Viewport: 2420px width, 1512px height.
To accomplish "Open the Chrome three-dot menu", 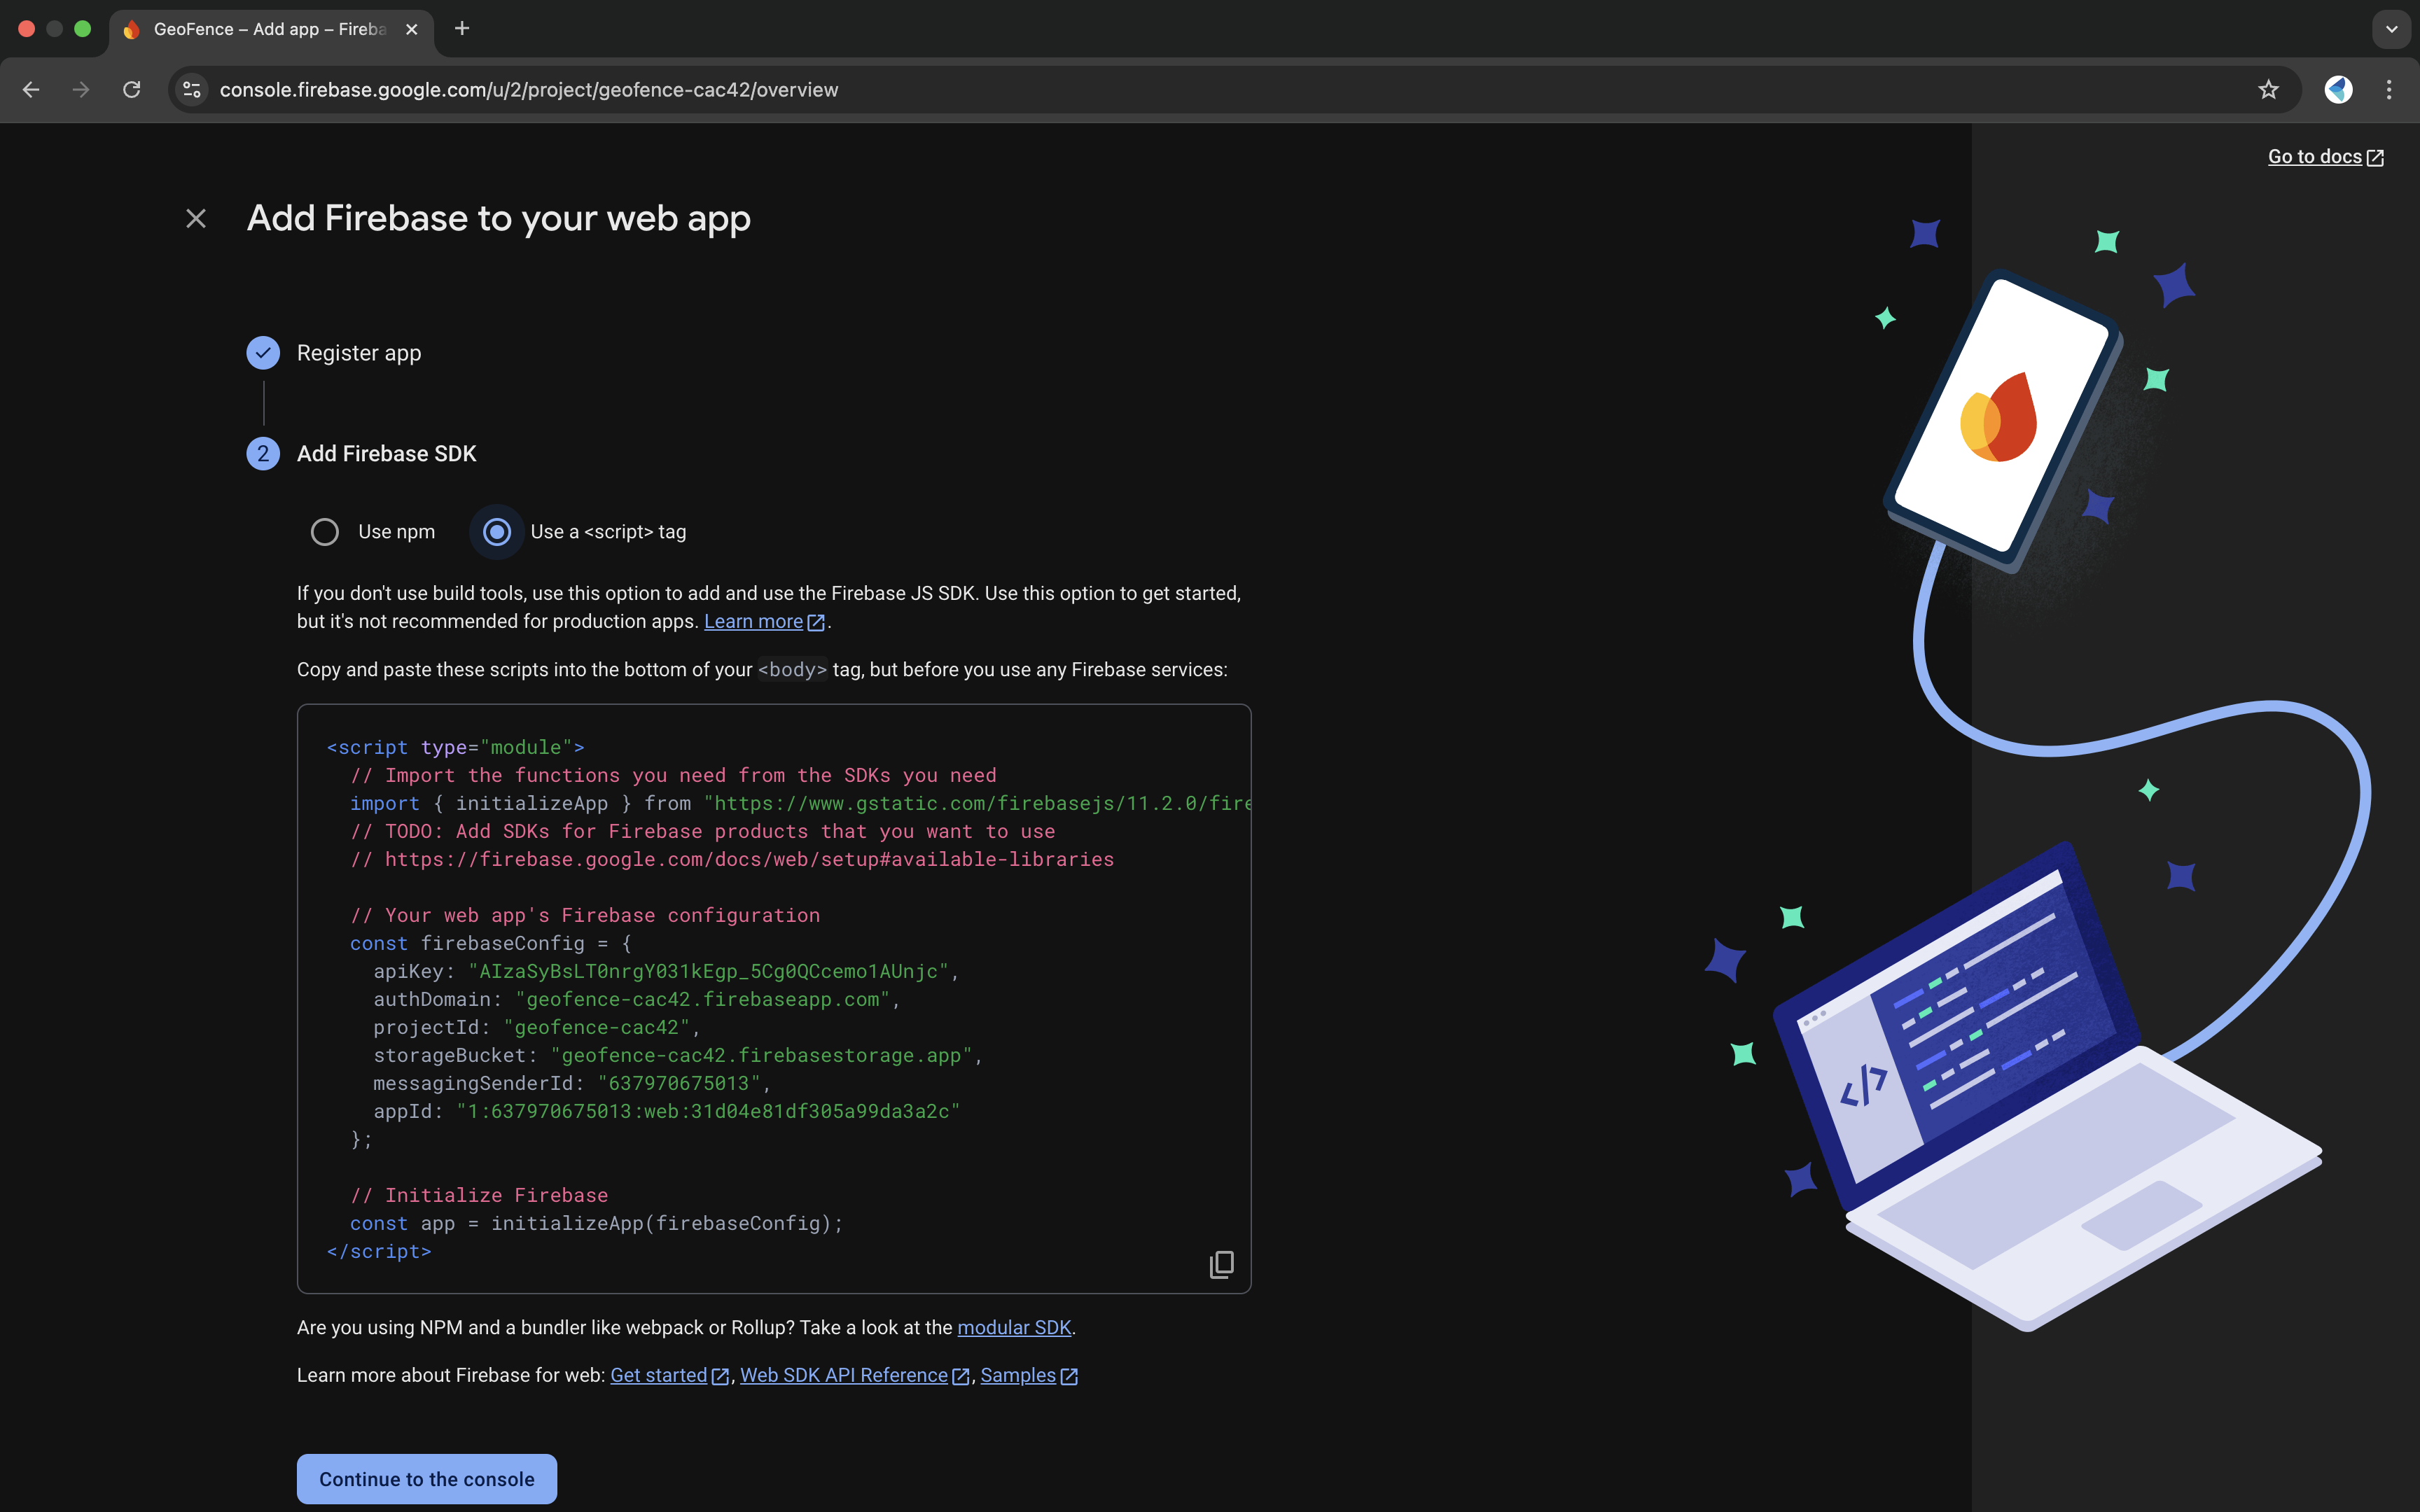I will click(x=2389, y=89).
